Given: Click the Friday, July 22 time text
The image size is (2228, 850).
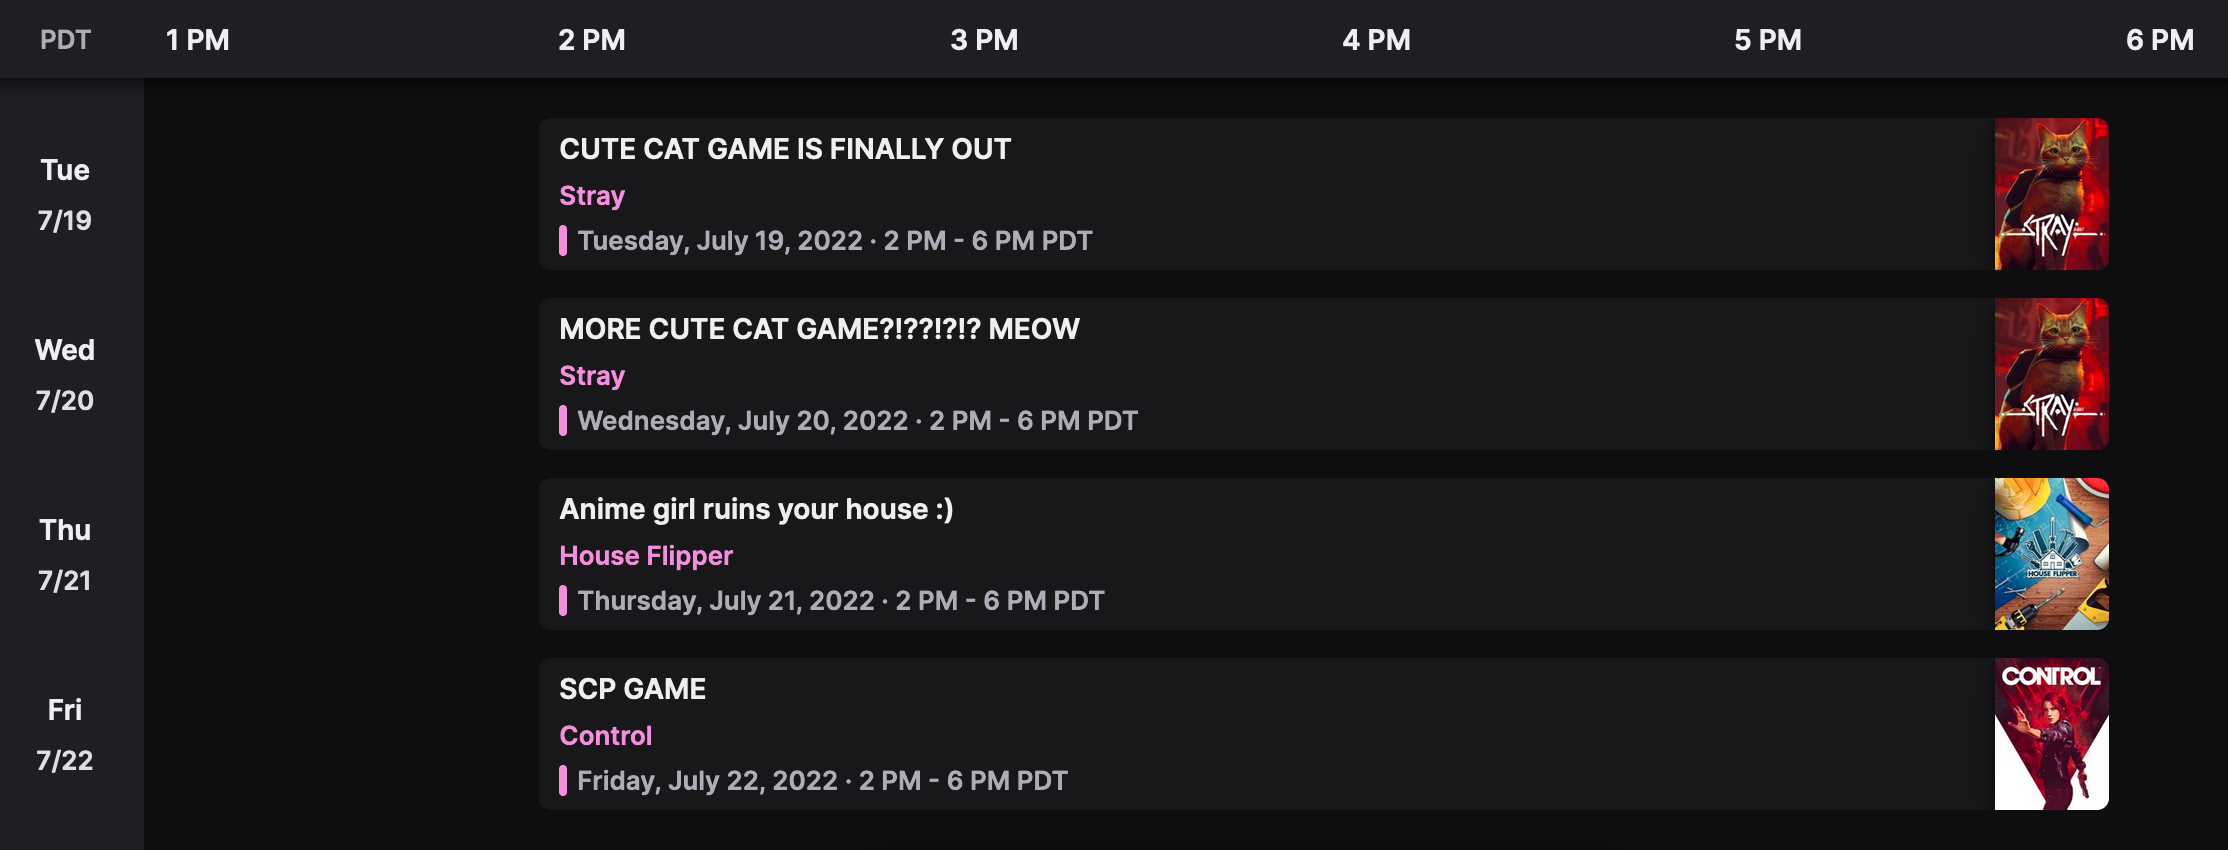Looking at the screenshot, I should (x=822, y=781).
